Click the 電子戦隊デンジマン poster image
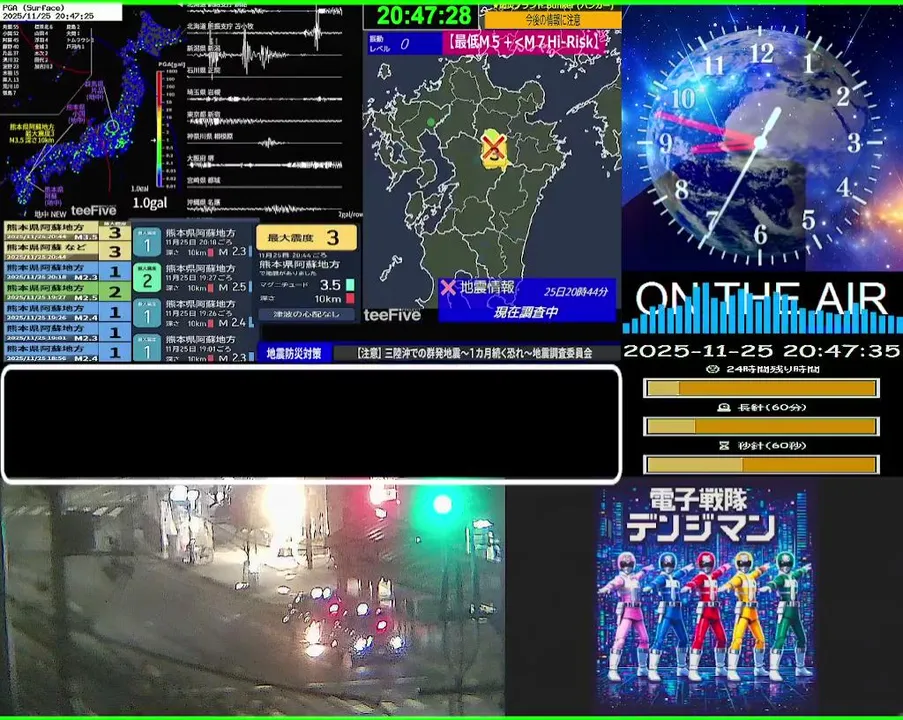Viewport: 903px width, 720px height. pos(706,596)
